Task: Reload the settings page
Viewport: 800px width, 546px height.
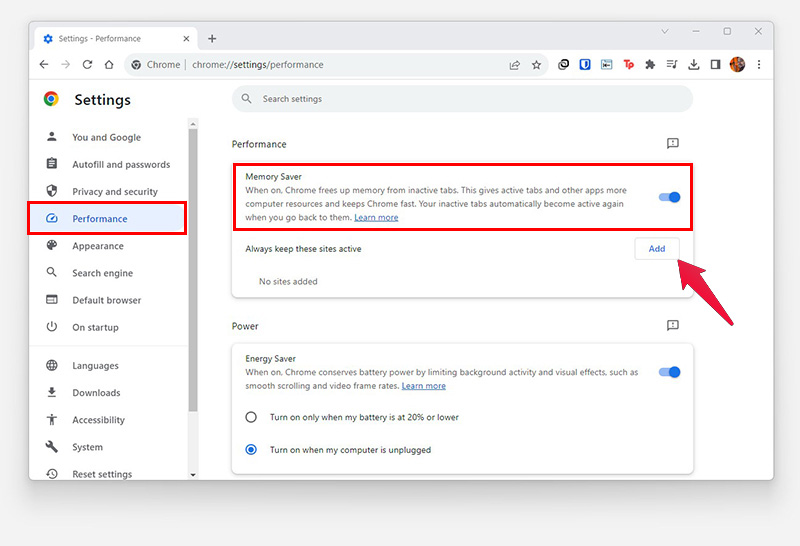Action: pyautogui.click(x=87, y=65)
